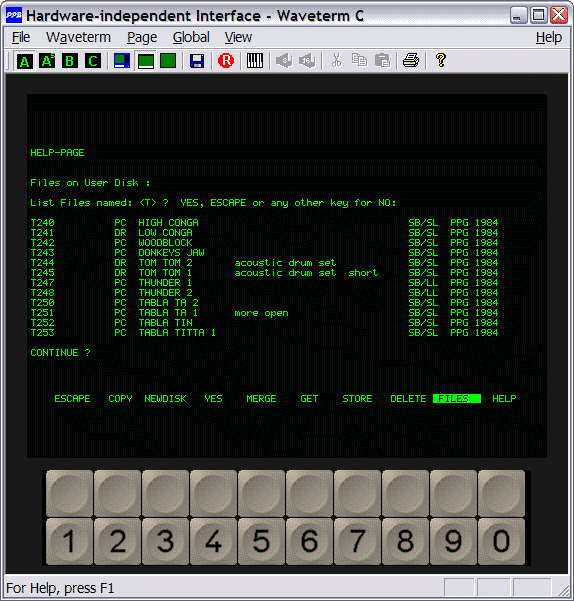Viewport: 574px width, 601px height.
Task: Push the number 4 key
Action: [213, 541]
